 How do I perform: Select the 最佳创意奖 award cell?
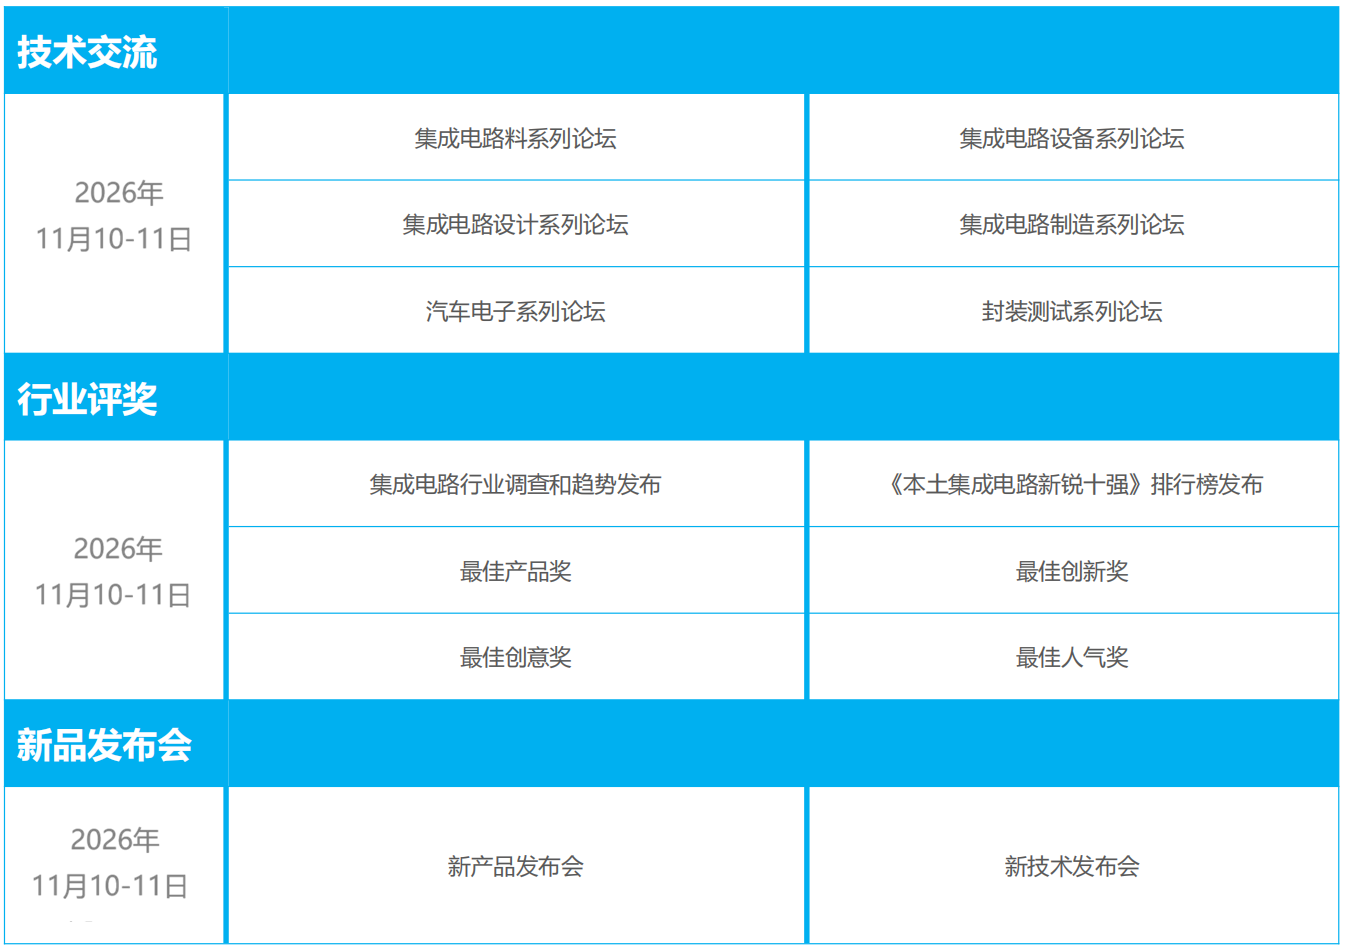click(x=515, y=657)
